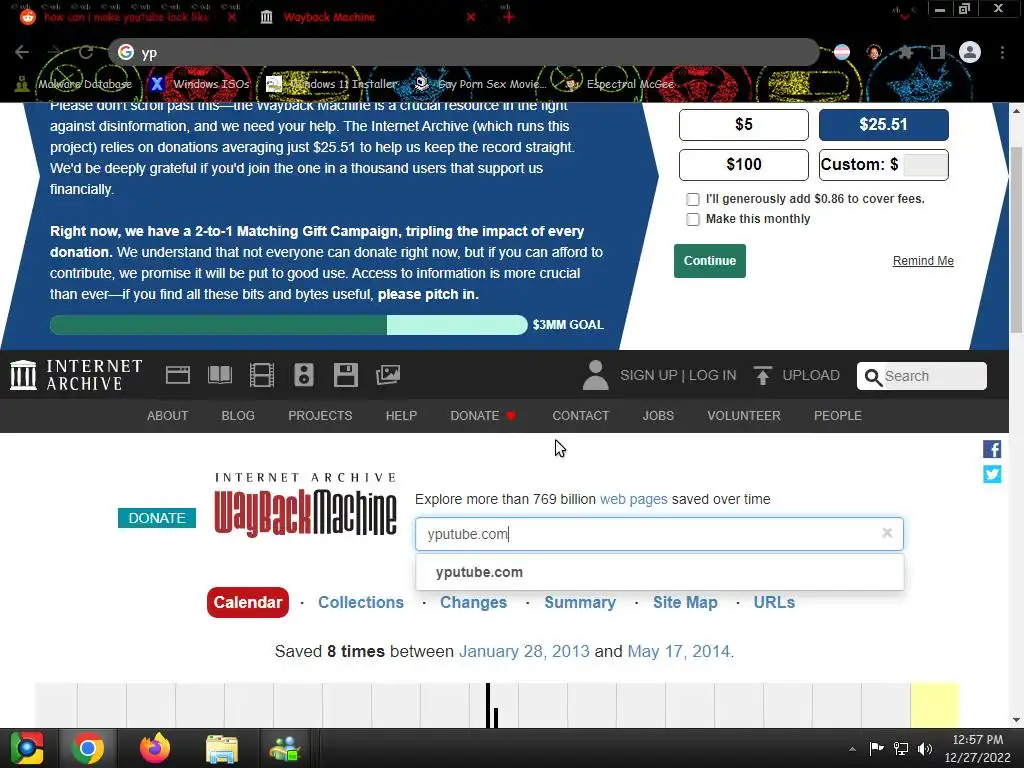Screen dimensions: 1024x768
Task: Open the VOLUNTEER menu item
Action: 744,415
